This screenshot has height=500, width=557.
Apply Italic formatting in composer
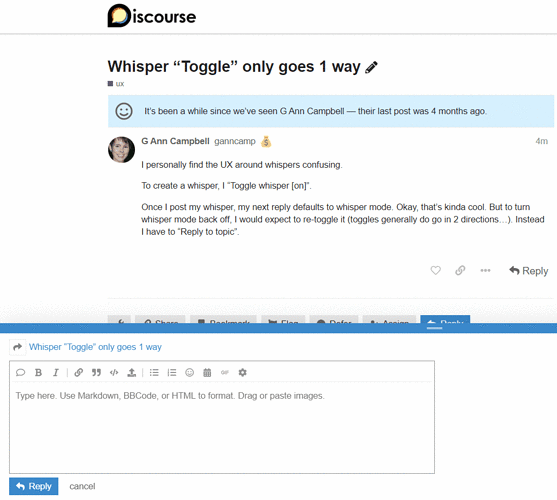[56, 373]
